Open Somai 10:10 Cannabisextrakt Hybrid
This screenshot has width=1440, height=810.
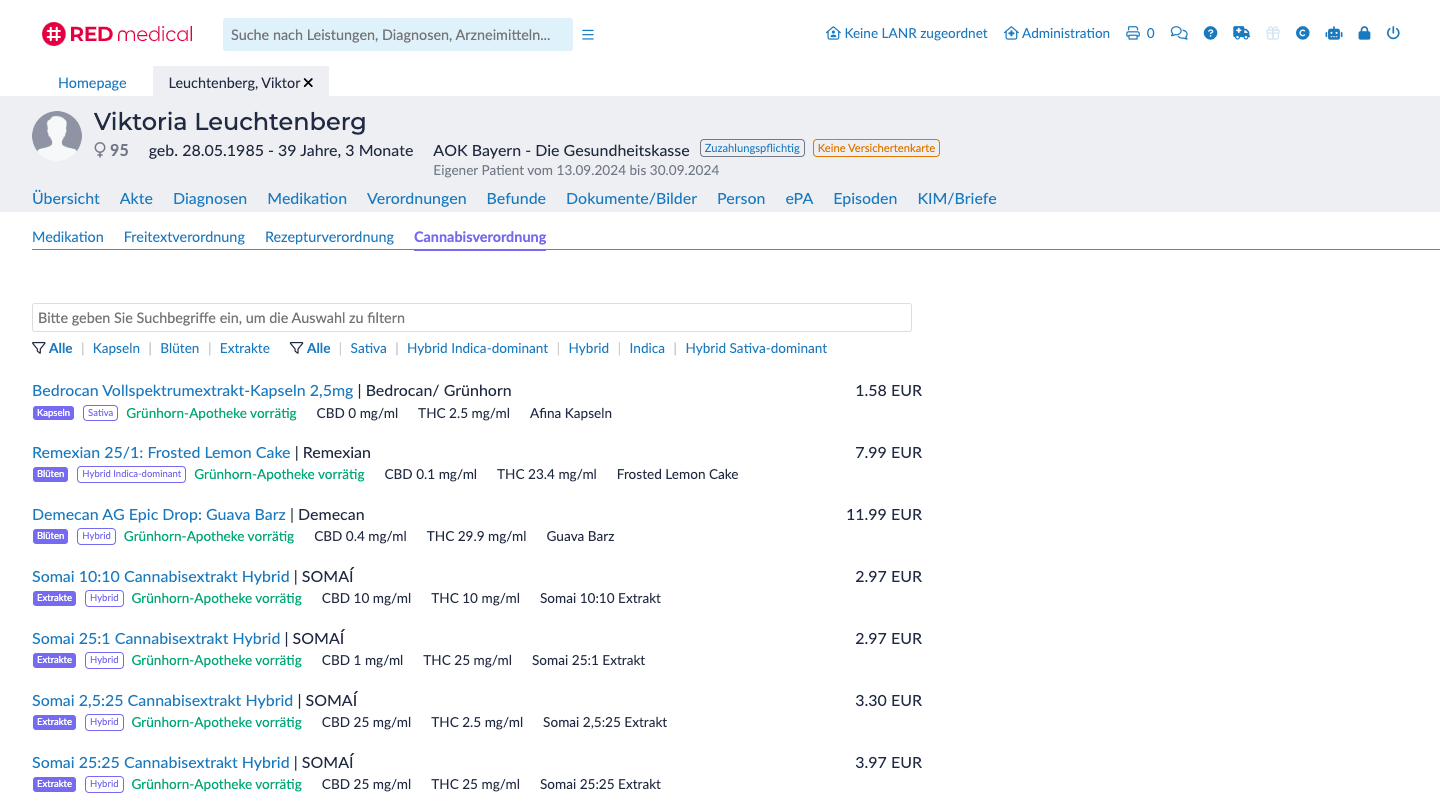(x=161, y=576)
